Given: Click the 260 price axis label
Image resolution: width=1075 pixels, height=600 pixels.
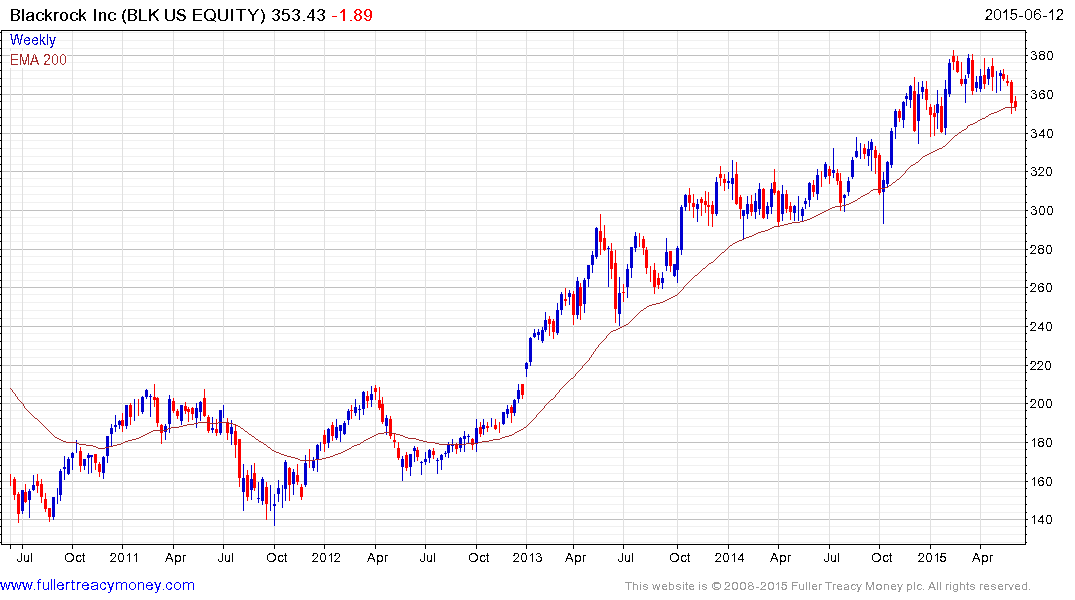Looking at the screenshot, I should pyautogui.click(x=1042, y=287).
